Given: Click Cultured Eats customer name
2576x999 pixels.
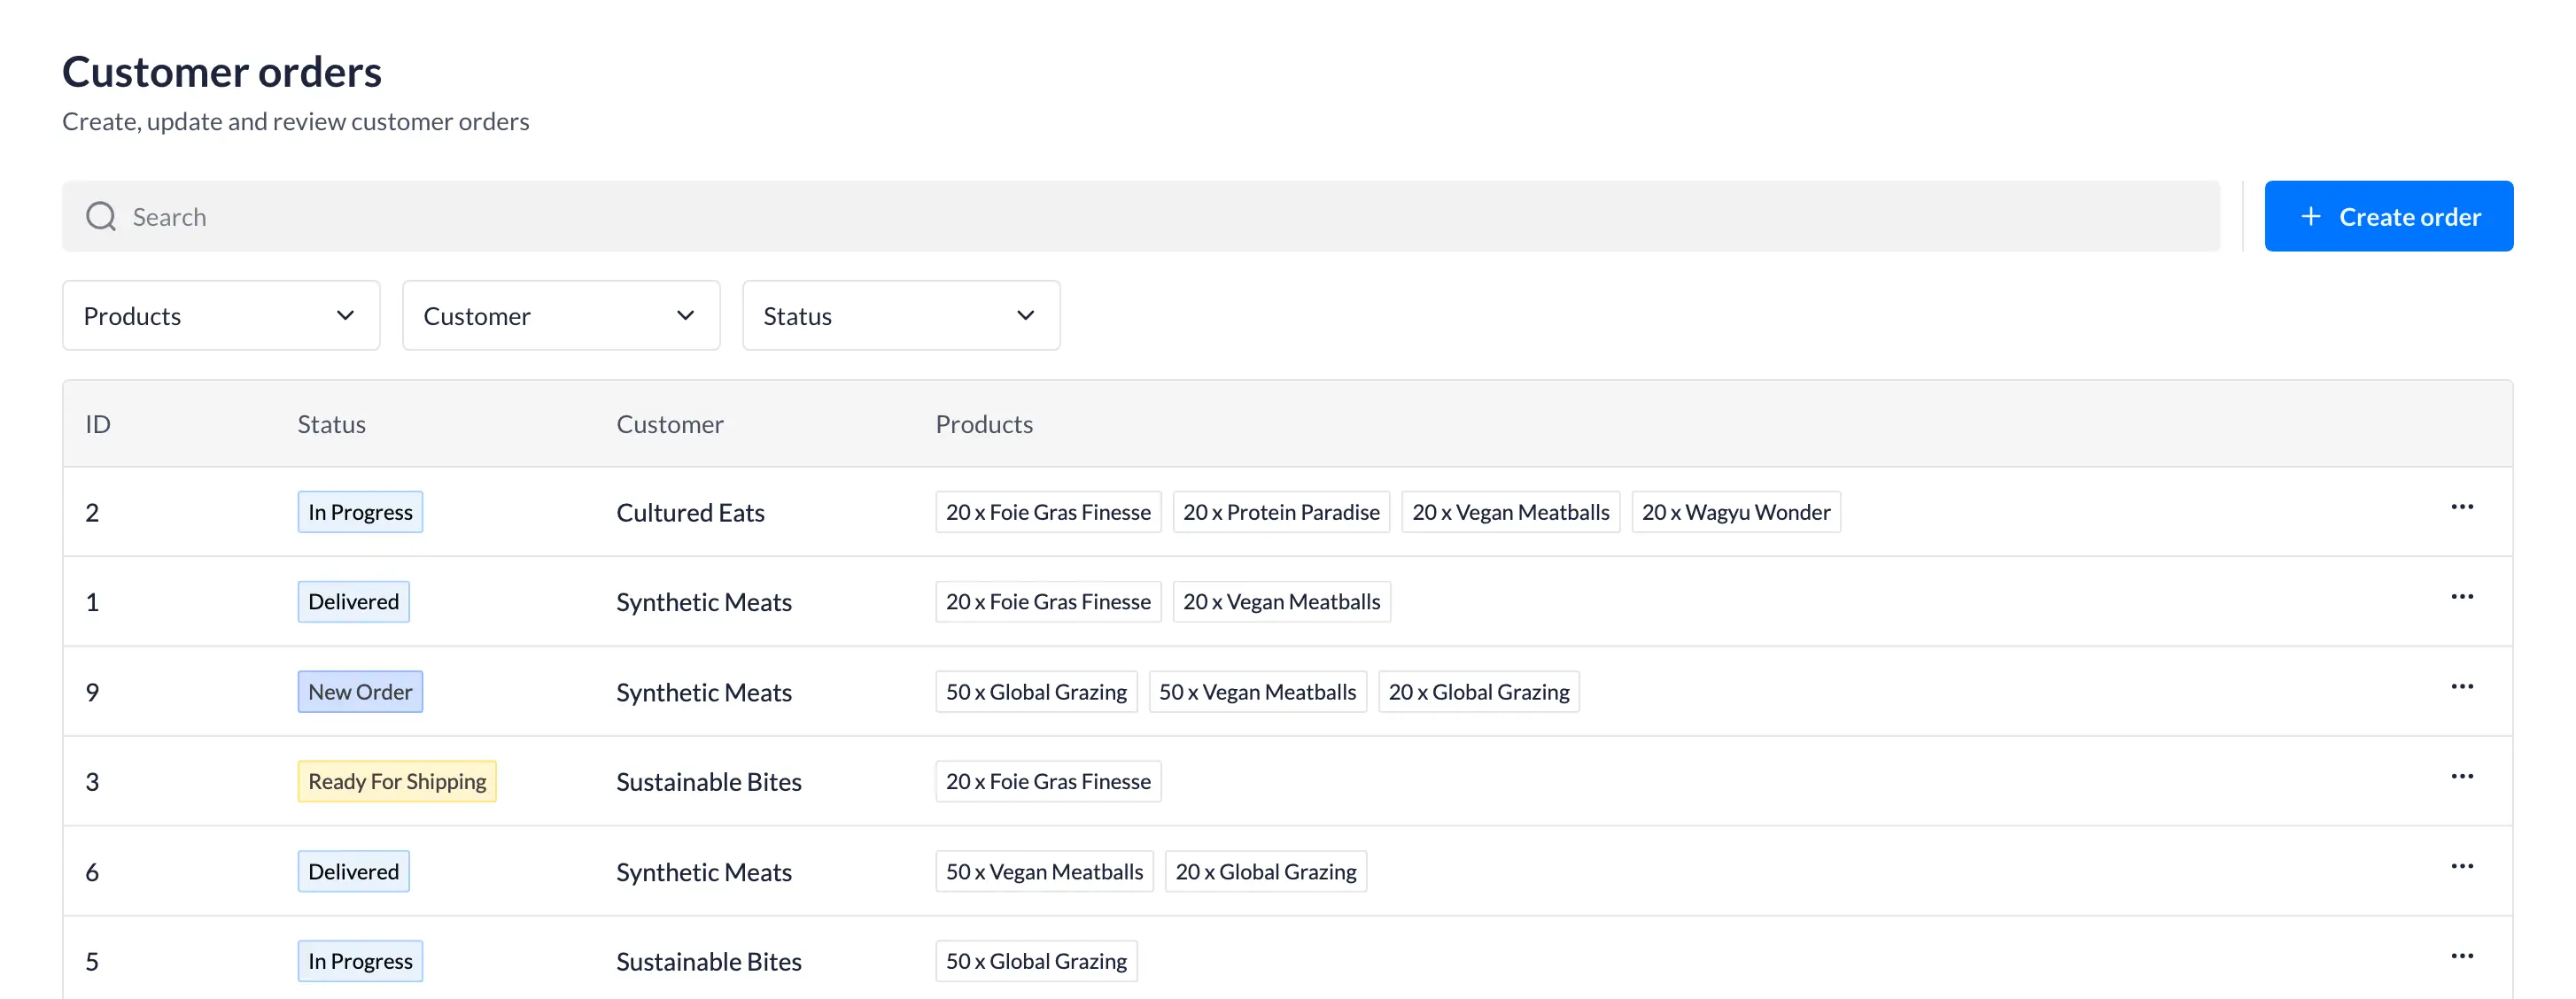Looking at the screenshot, I should pyautogui.click(x=690, y=512).
